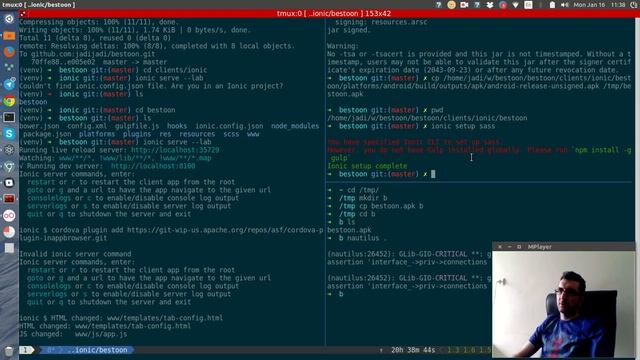This screenshot has height=360, width=640.
Task: Open the Mon Jan 16 date calendar
Action: coord(589,5)
